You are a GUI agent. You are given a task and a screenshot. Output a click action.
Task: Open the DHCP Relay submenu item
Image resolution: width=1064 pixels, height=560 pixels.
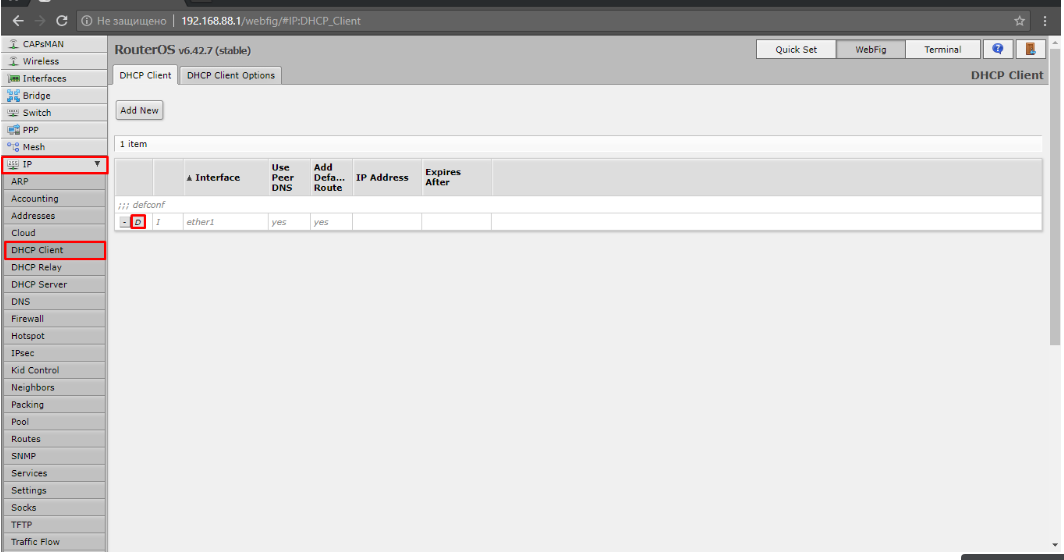coord(54,267)
